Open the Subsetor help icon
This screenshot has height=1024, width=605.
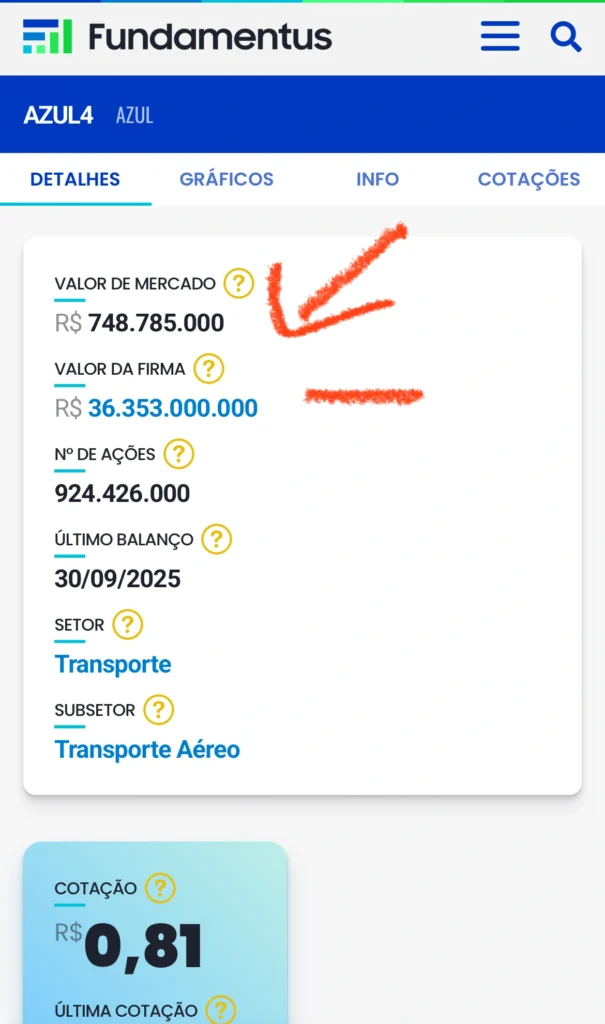[158, 710]
